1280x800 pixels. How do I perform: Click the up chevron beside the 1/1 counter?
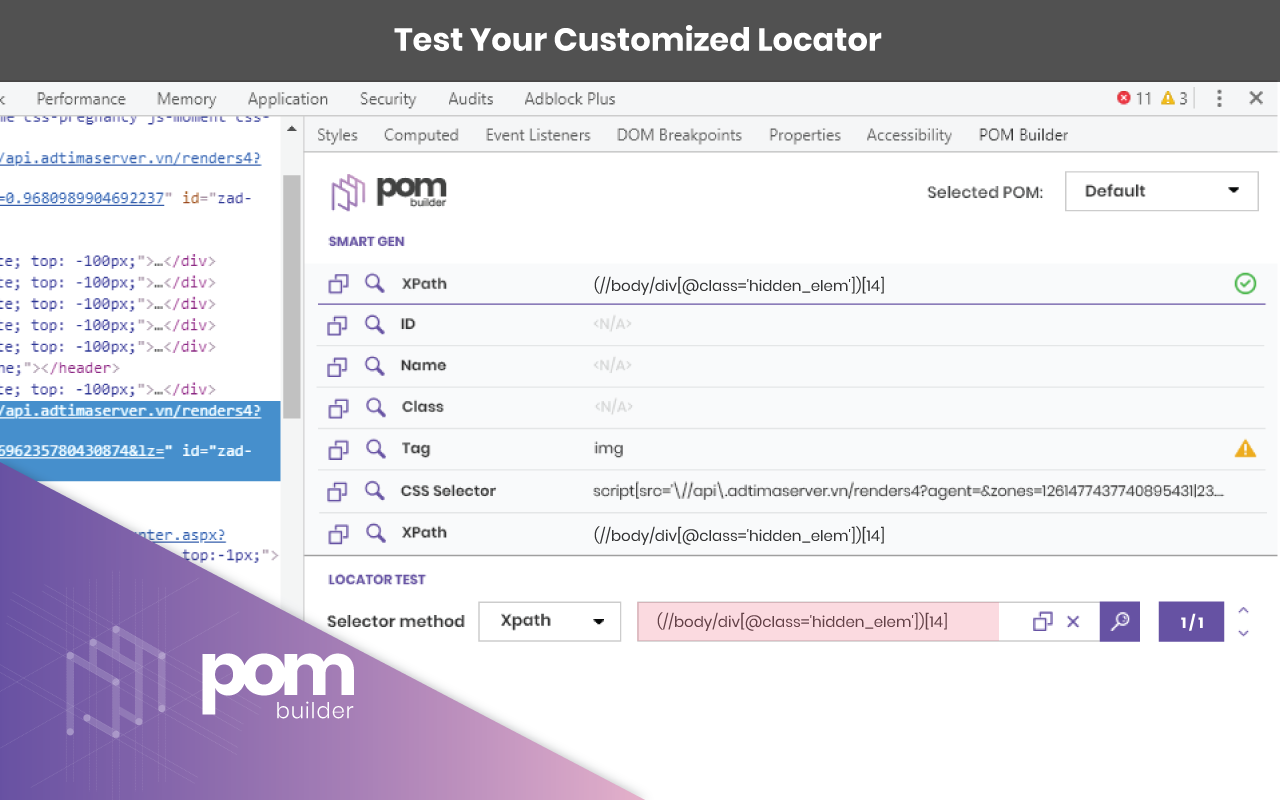click(1243, 610)
